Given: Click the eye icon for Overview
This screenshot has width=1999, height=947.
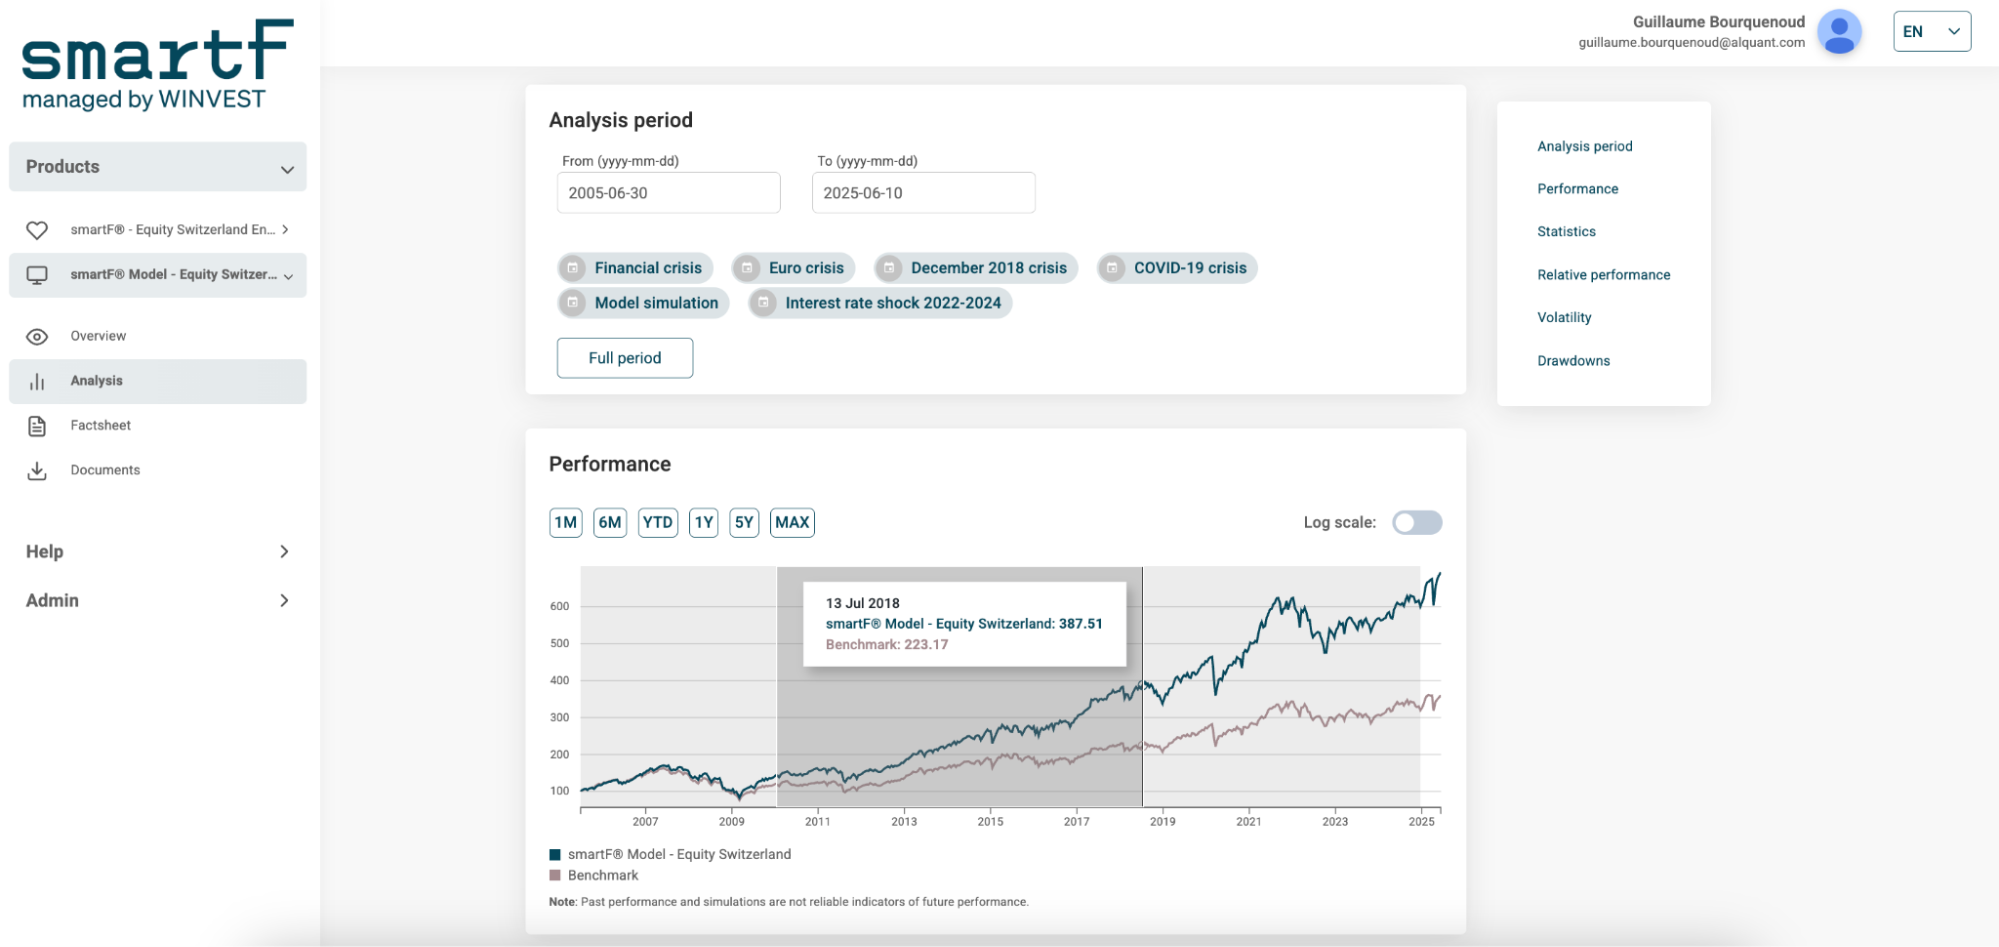Looking at the screenshot, I should tap(37, 337).
